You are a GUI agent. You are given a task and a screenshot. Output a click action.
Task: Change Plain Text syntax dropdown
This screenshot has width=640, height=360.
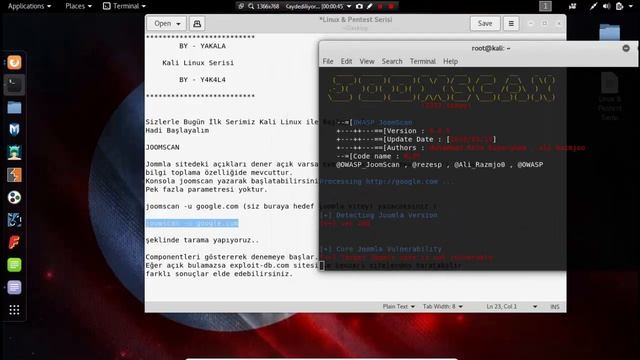point(398,307)
